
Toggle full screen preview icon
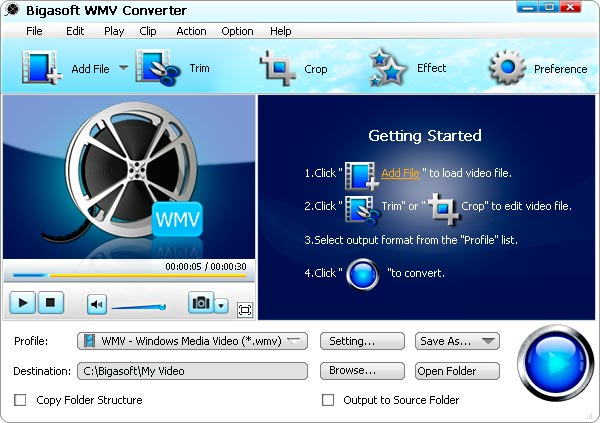(245, 310)
